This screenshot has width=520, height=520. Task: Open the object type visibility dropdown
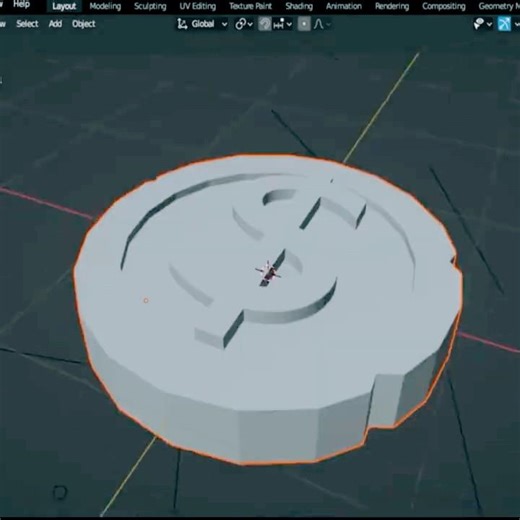[483, 24]
